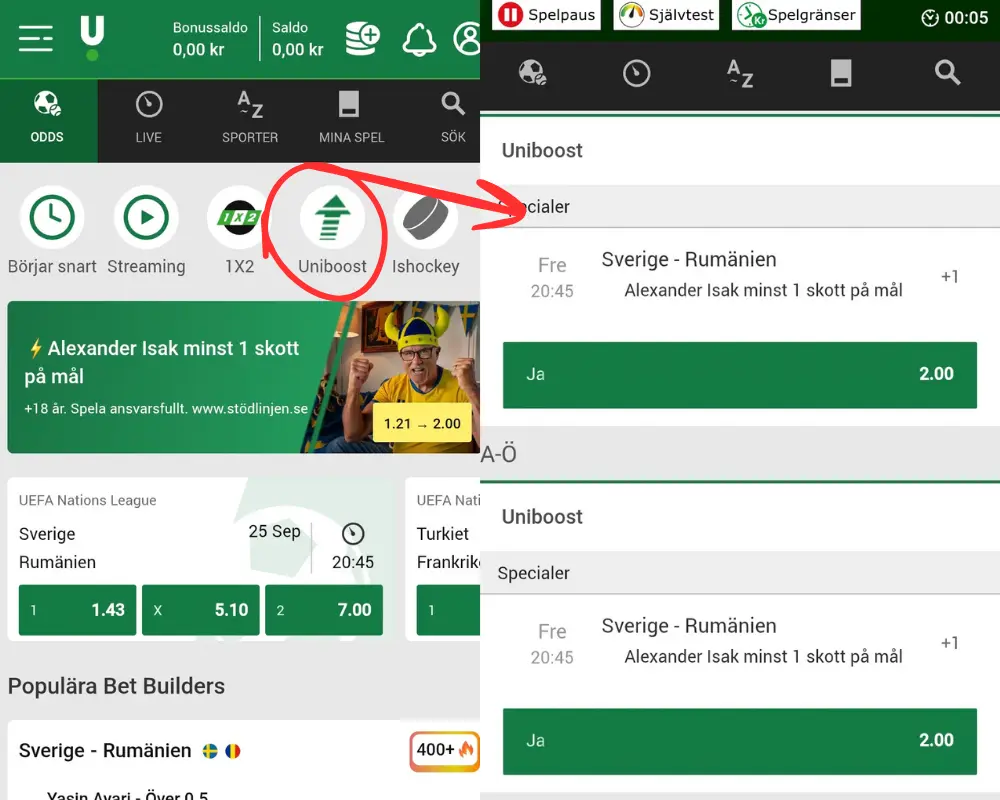
Task: Tap the upper Uniboost heading
Action: [x=542, y=151]
